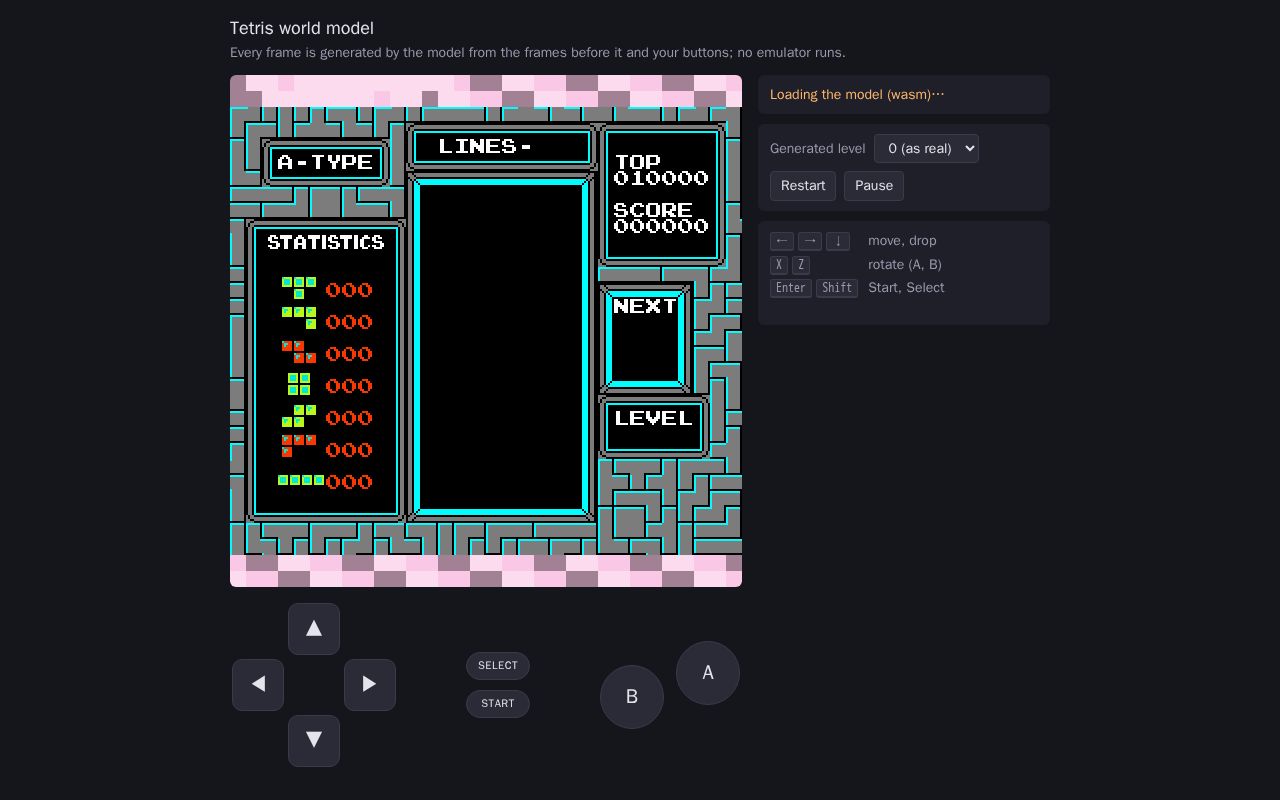The width and height of the screenshot is (1280, 800).
Task: Click the LINES- header text
Action: 485,147
